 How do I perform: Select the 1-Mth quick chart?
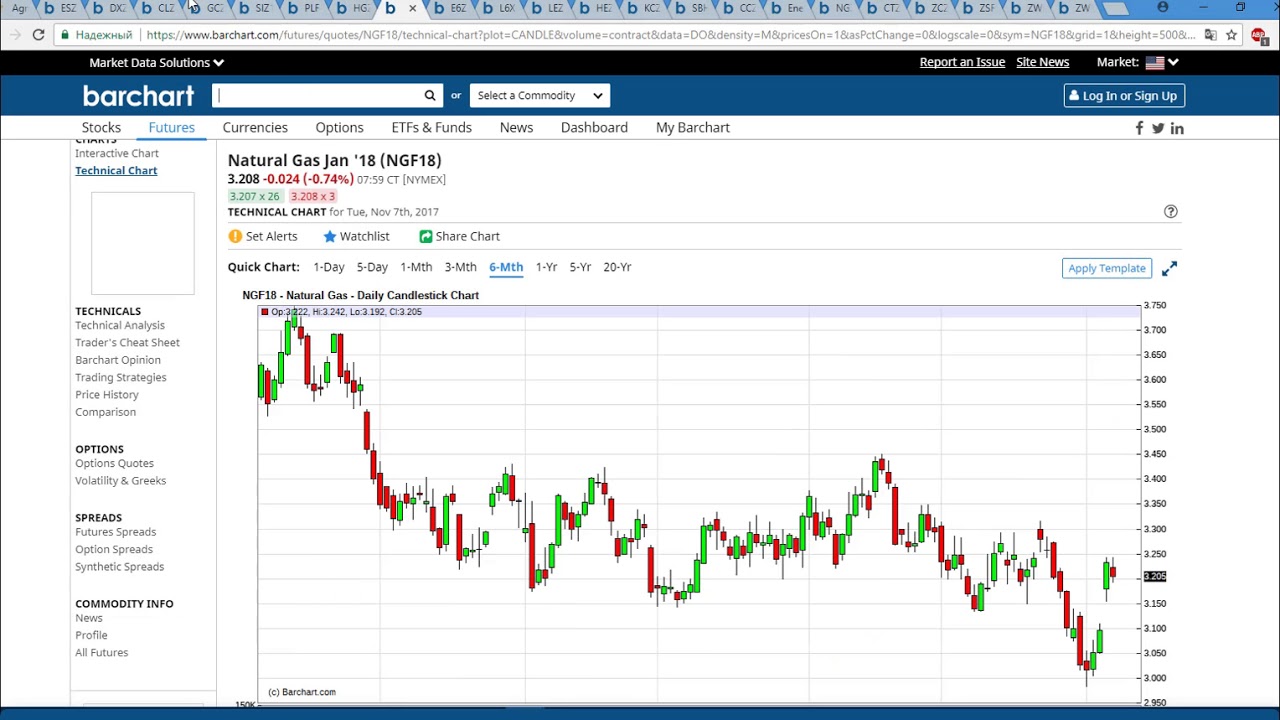(x=416, y=267)
